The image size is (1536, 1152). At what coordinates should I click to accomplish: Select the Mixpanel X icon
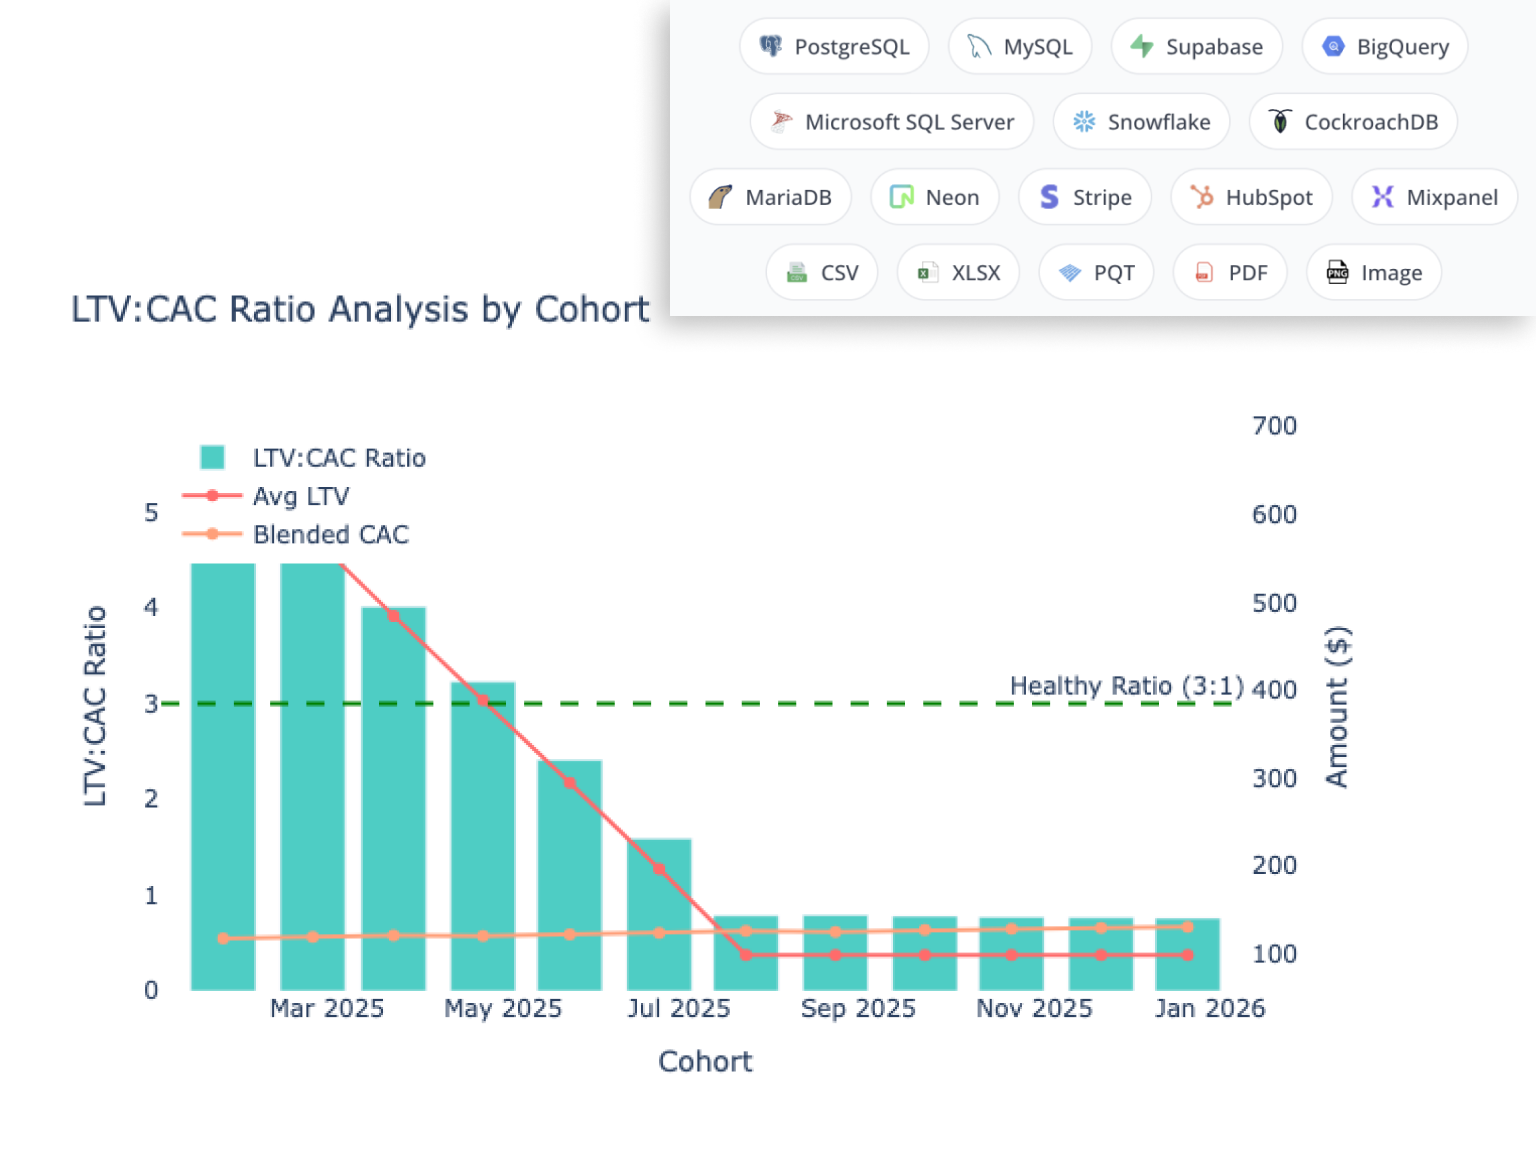tap(1382, 197)
